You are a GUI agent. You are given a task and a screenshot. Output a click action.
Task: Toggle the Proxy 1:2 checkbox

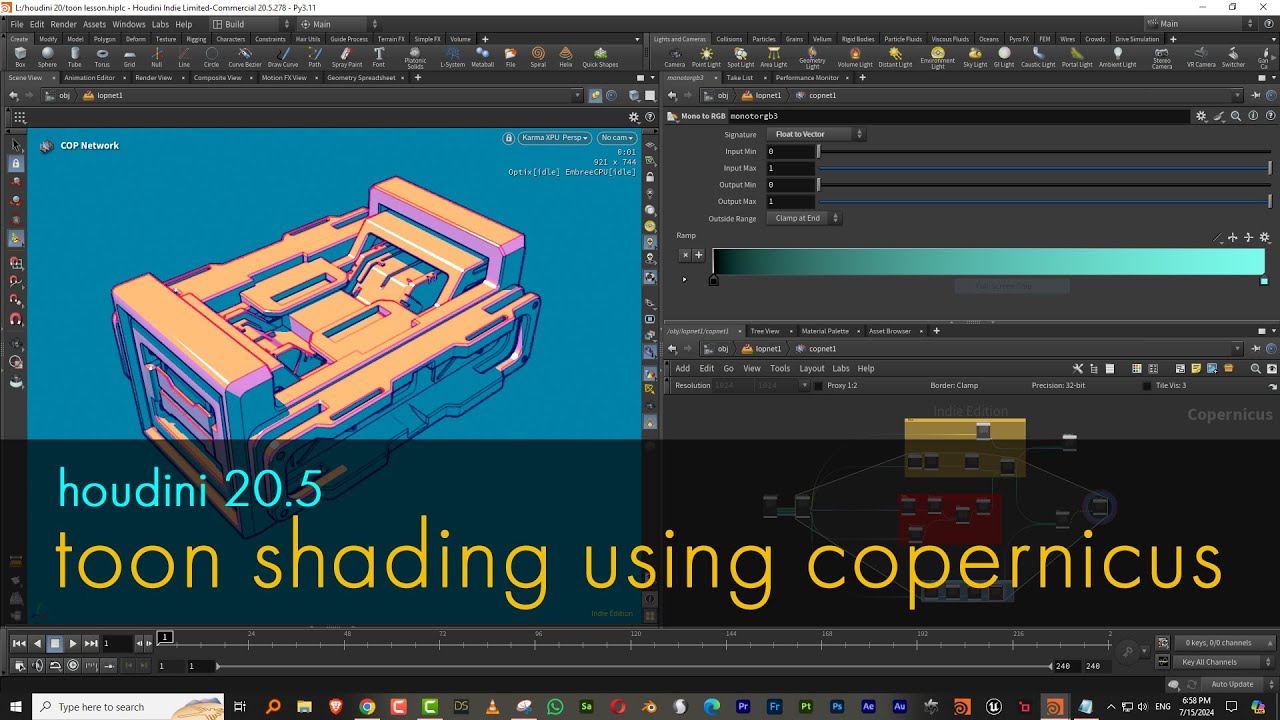coord(817,385)
